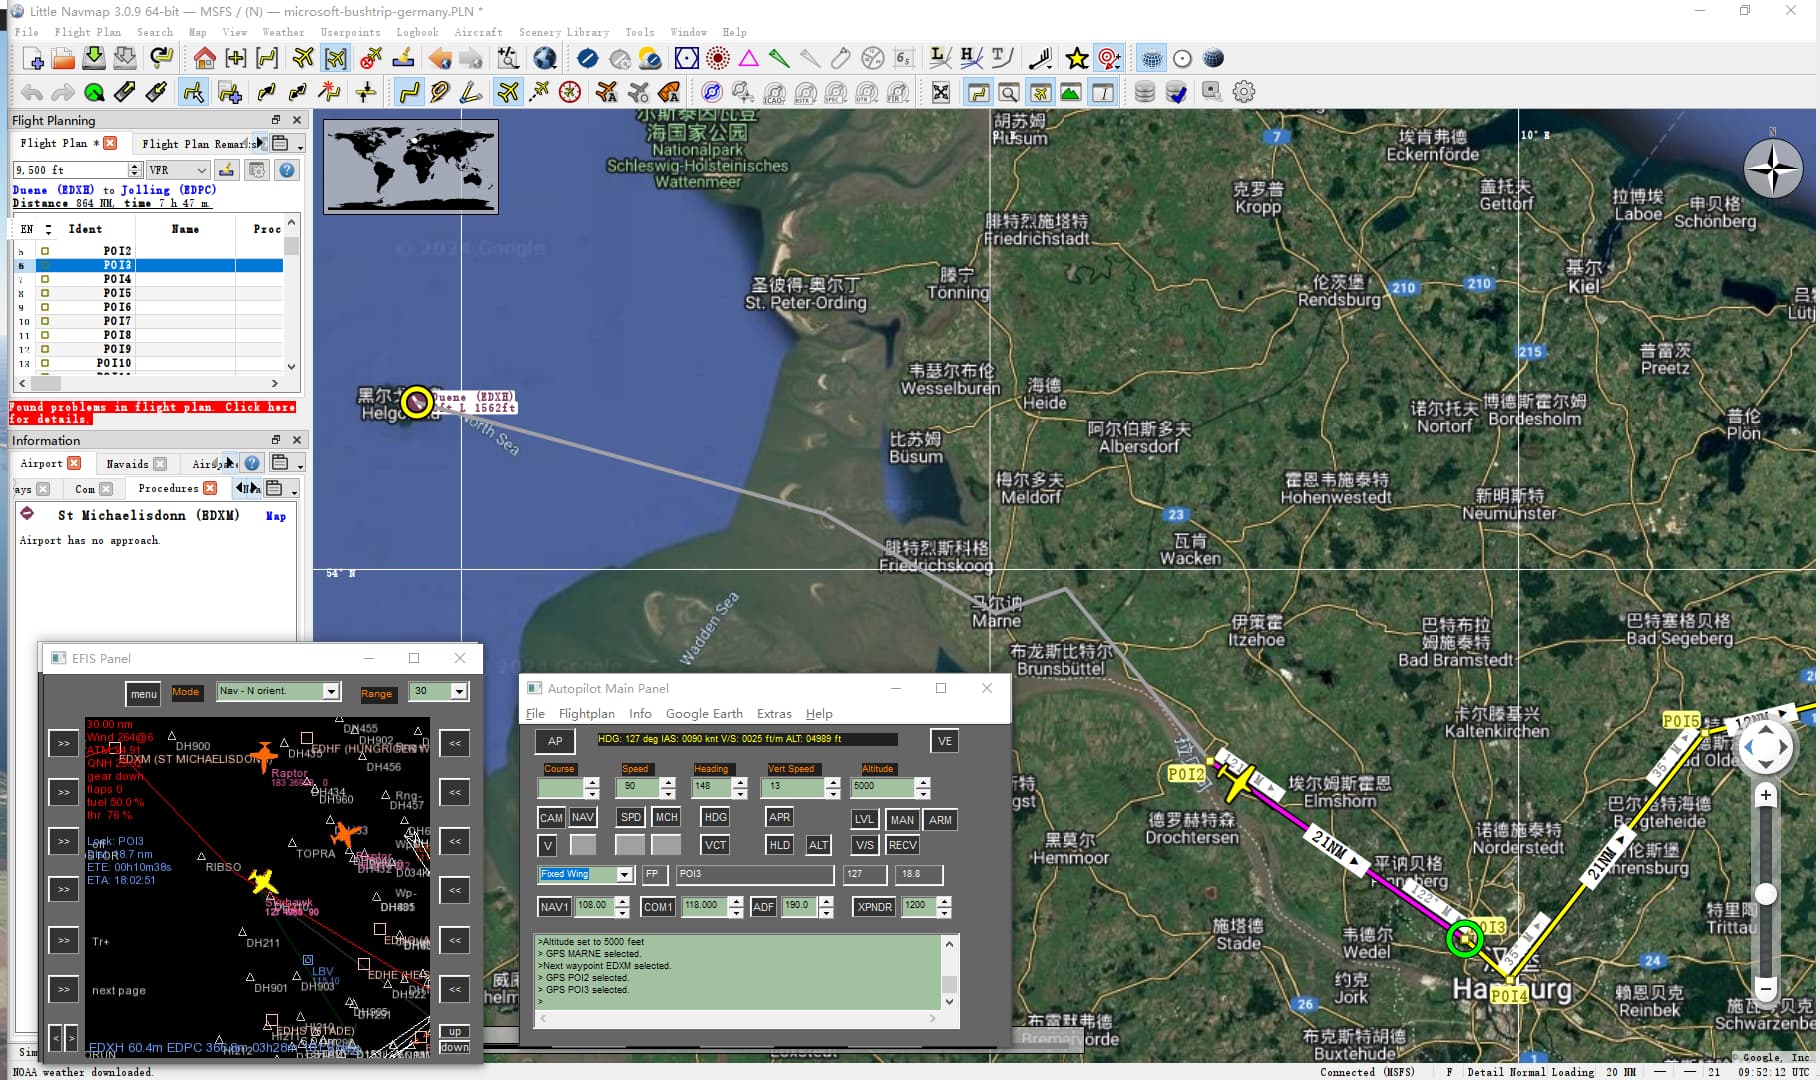Open map projection globe menu
Screen dimensions: 1820x1080
[x=545, y=59]
